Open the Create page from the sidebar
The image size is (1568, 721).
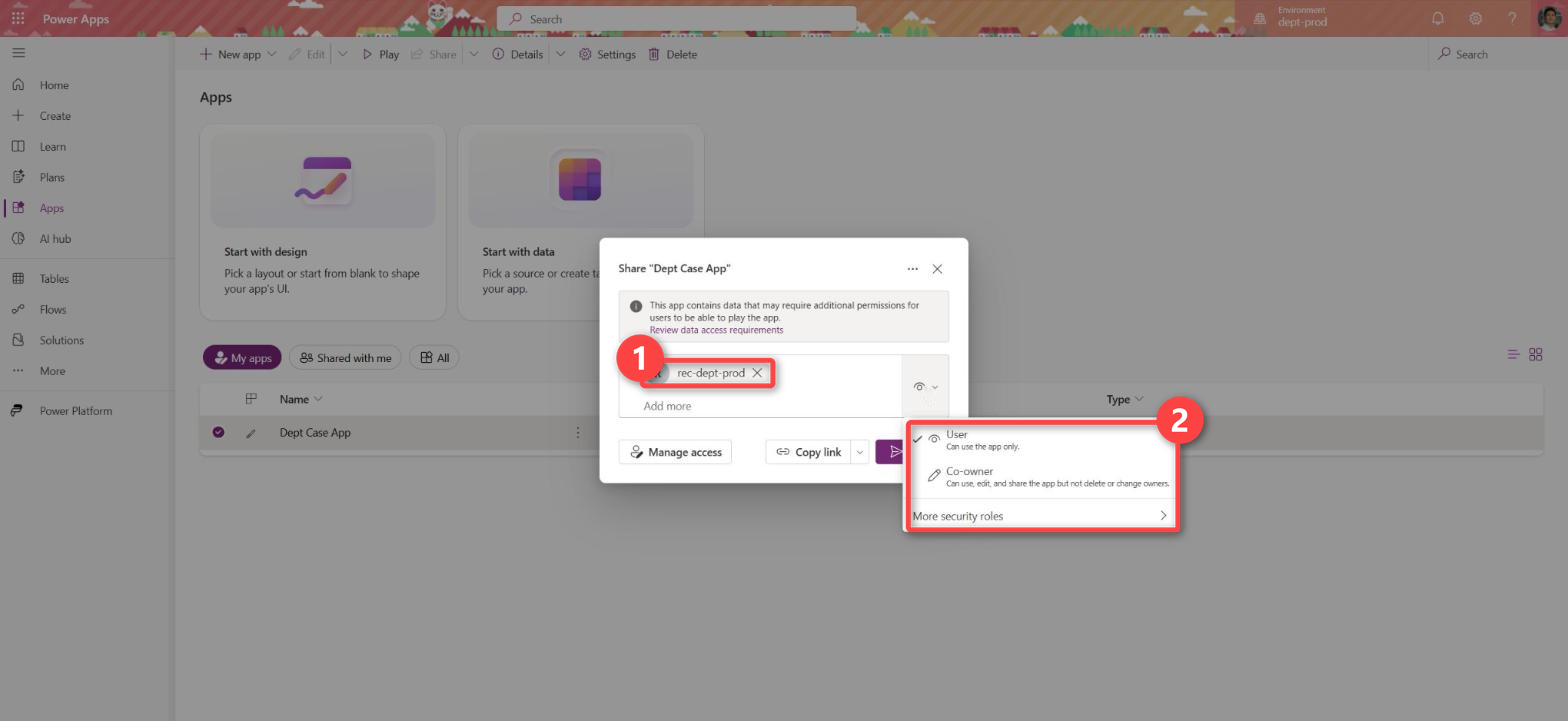pos(55,116)
